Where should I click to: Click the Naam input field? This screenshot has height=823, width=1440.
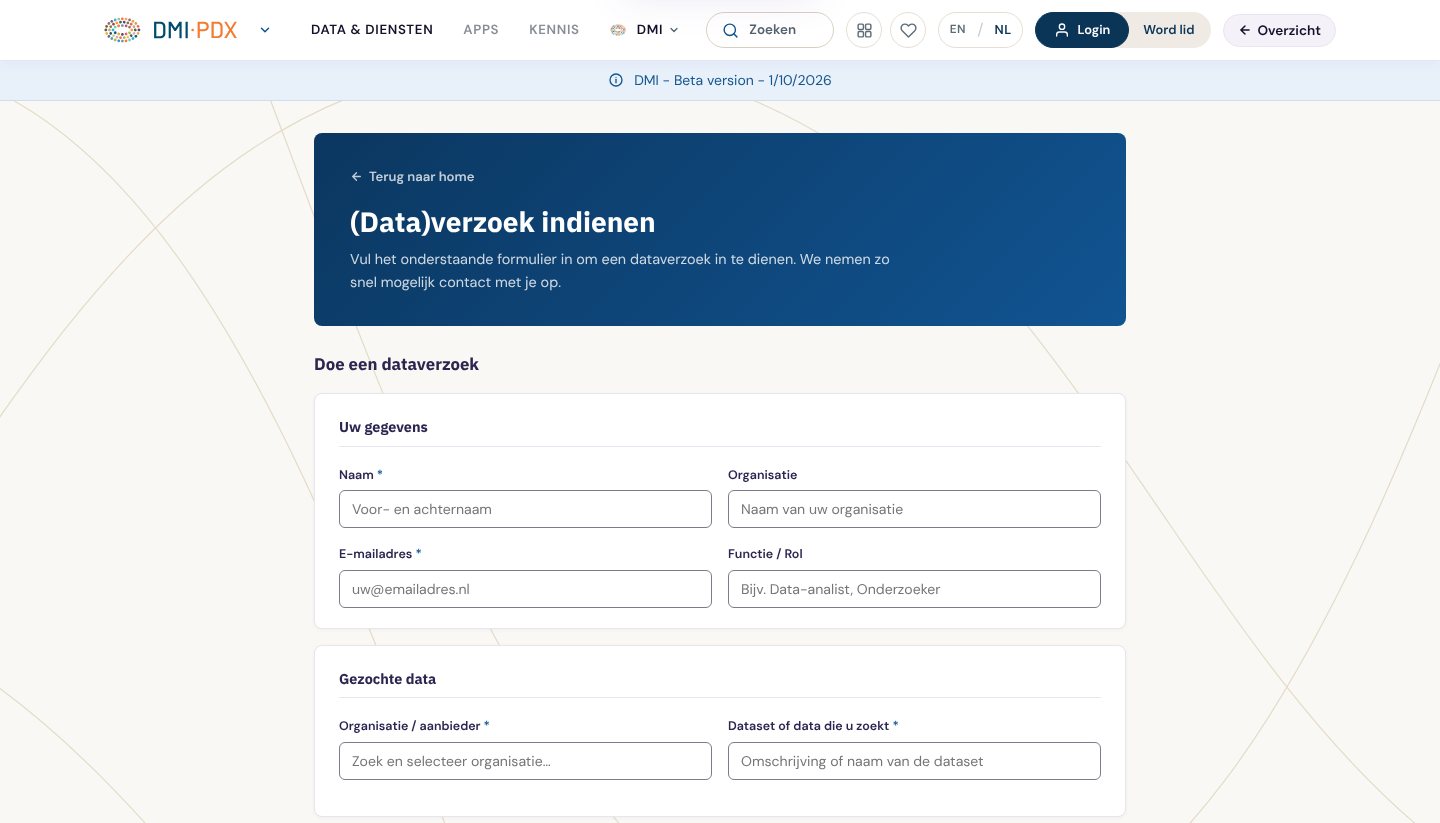point(525,509)
